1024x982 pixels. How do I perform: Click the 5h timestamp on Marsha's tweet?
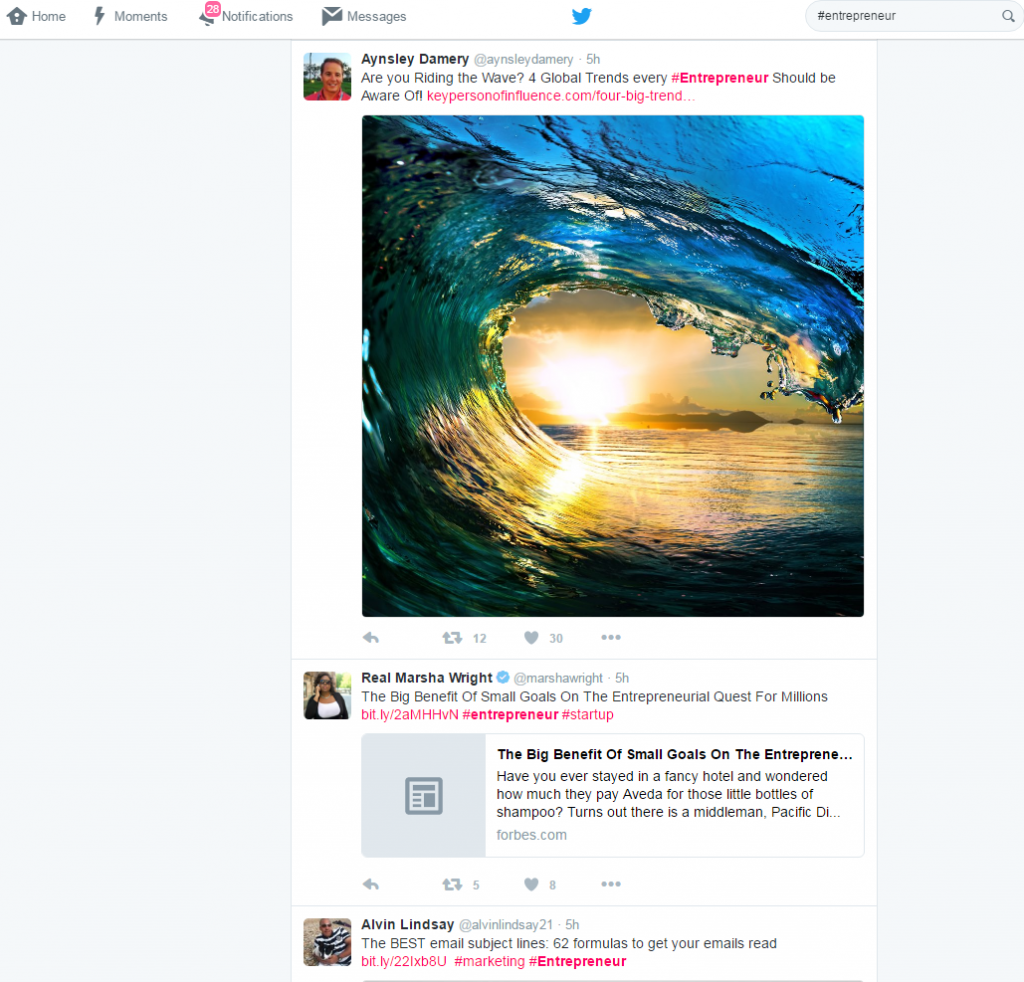[622, 678]
